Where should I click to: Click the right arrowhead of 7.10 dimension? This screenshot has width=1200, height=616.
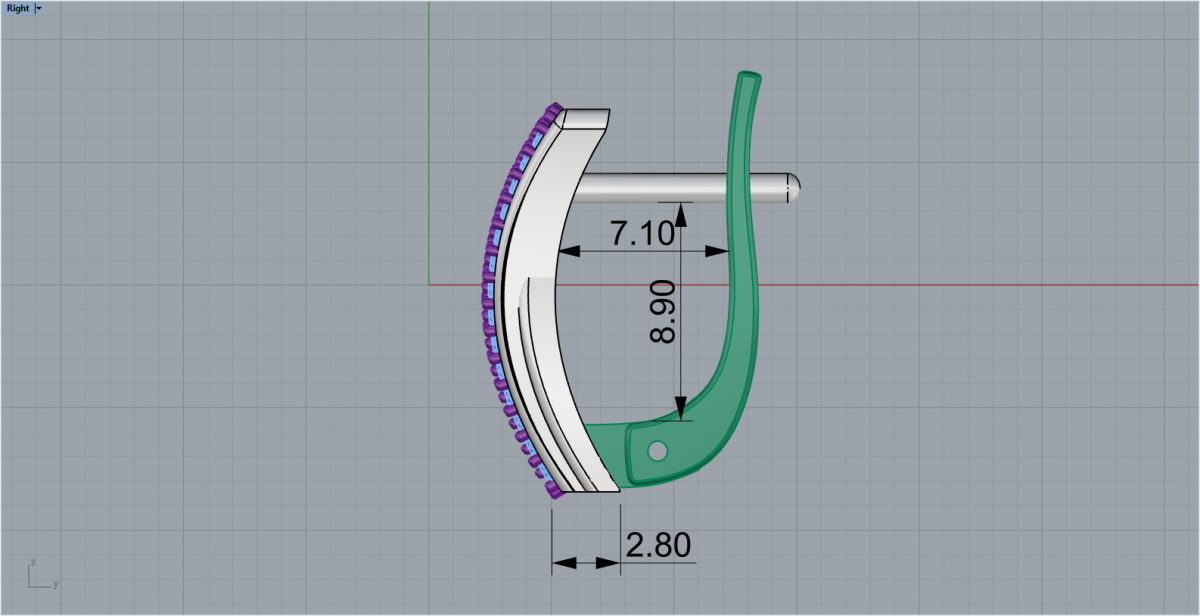click(718, 251)
